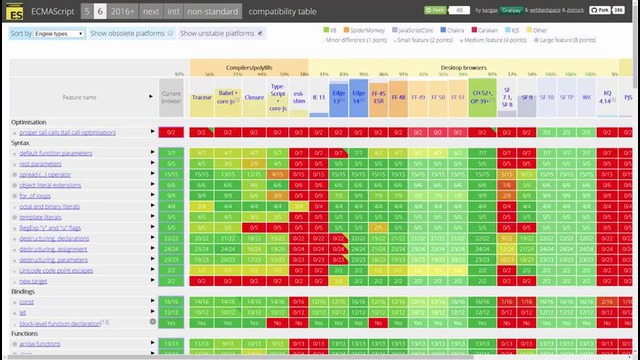Image resolution: width=640 pixels, height=360 pixels.
Task: Expand the Feature name column arrow
Action: pyautogui.click(x=151, y=97)
